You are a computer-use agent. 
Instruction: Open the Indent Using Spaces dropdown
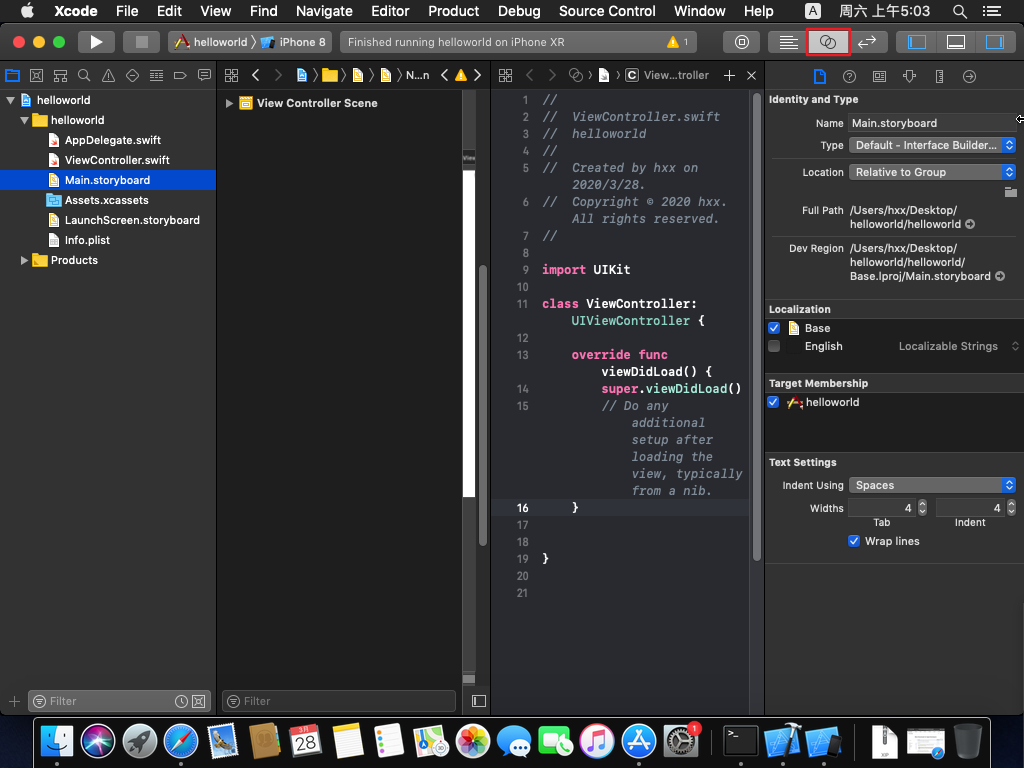click(932, 485)
